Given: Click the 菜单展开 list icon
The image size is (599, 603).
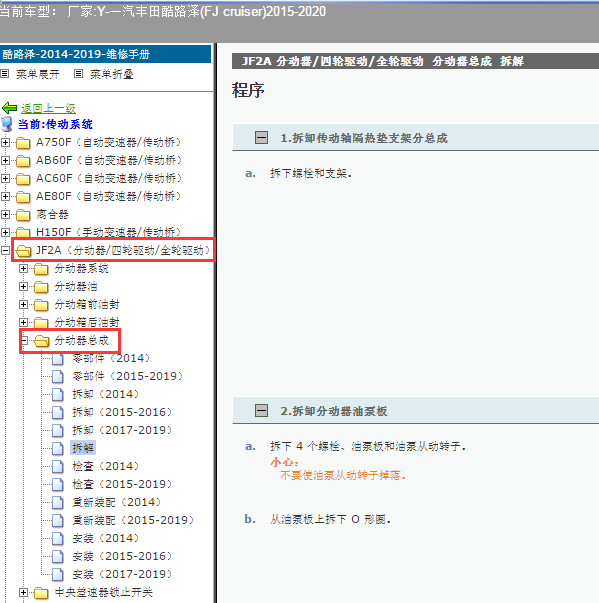Looking at the screenshot, I should tap(5, 73).
